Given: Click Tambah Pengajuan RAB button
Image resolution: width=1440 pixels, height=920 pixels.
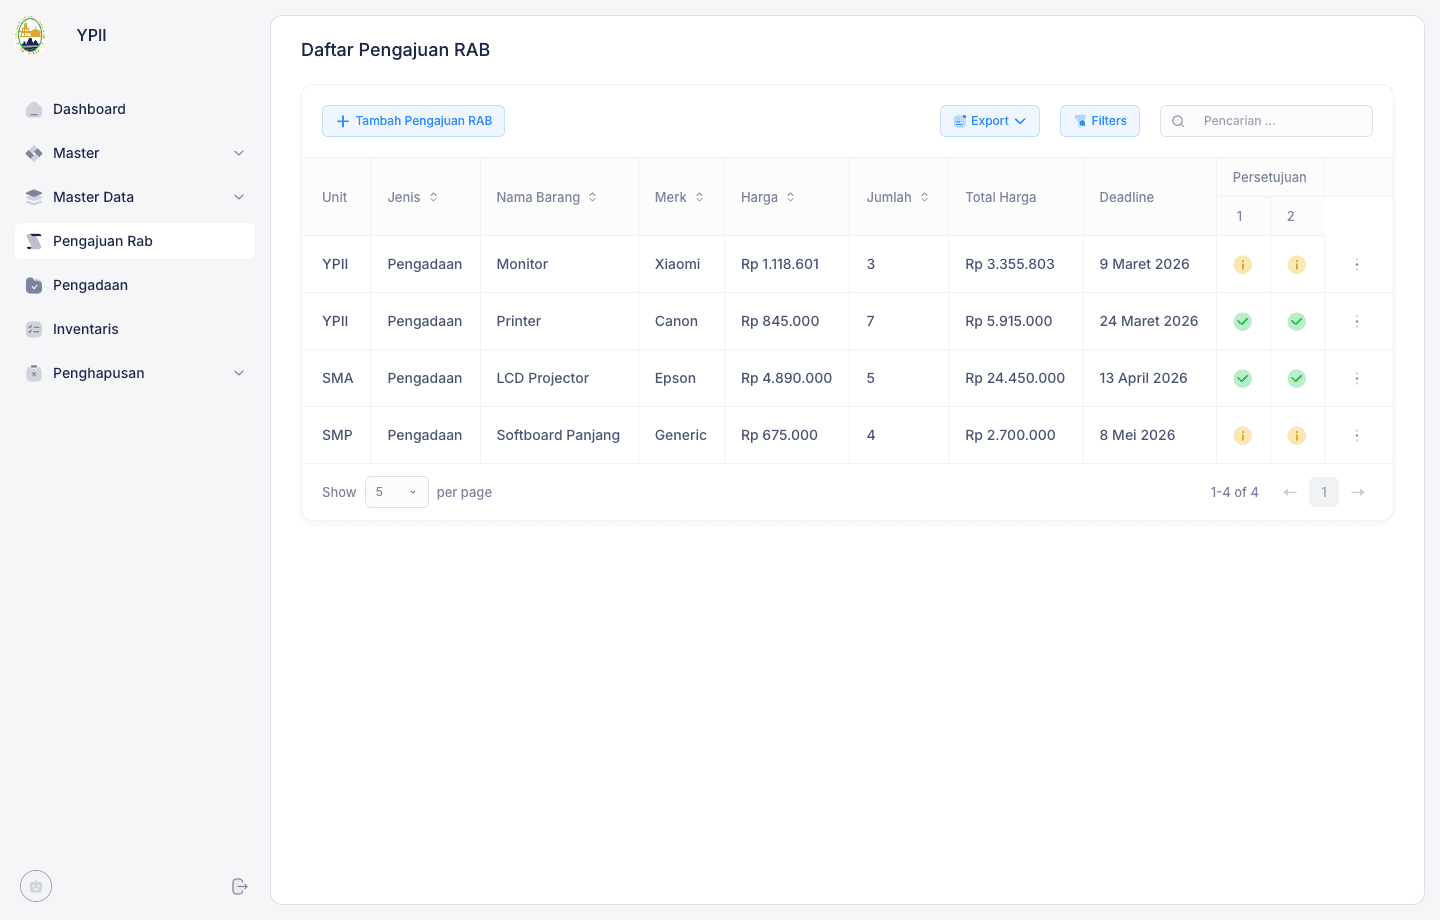Looking at the screenshot, I should 413,121.
